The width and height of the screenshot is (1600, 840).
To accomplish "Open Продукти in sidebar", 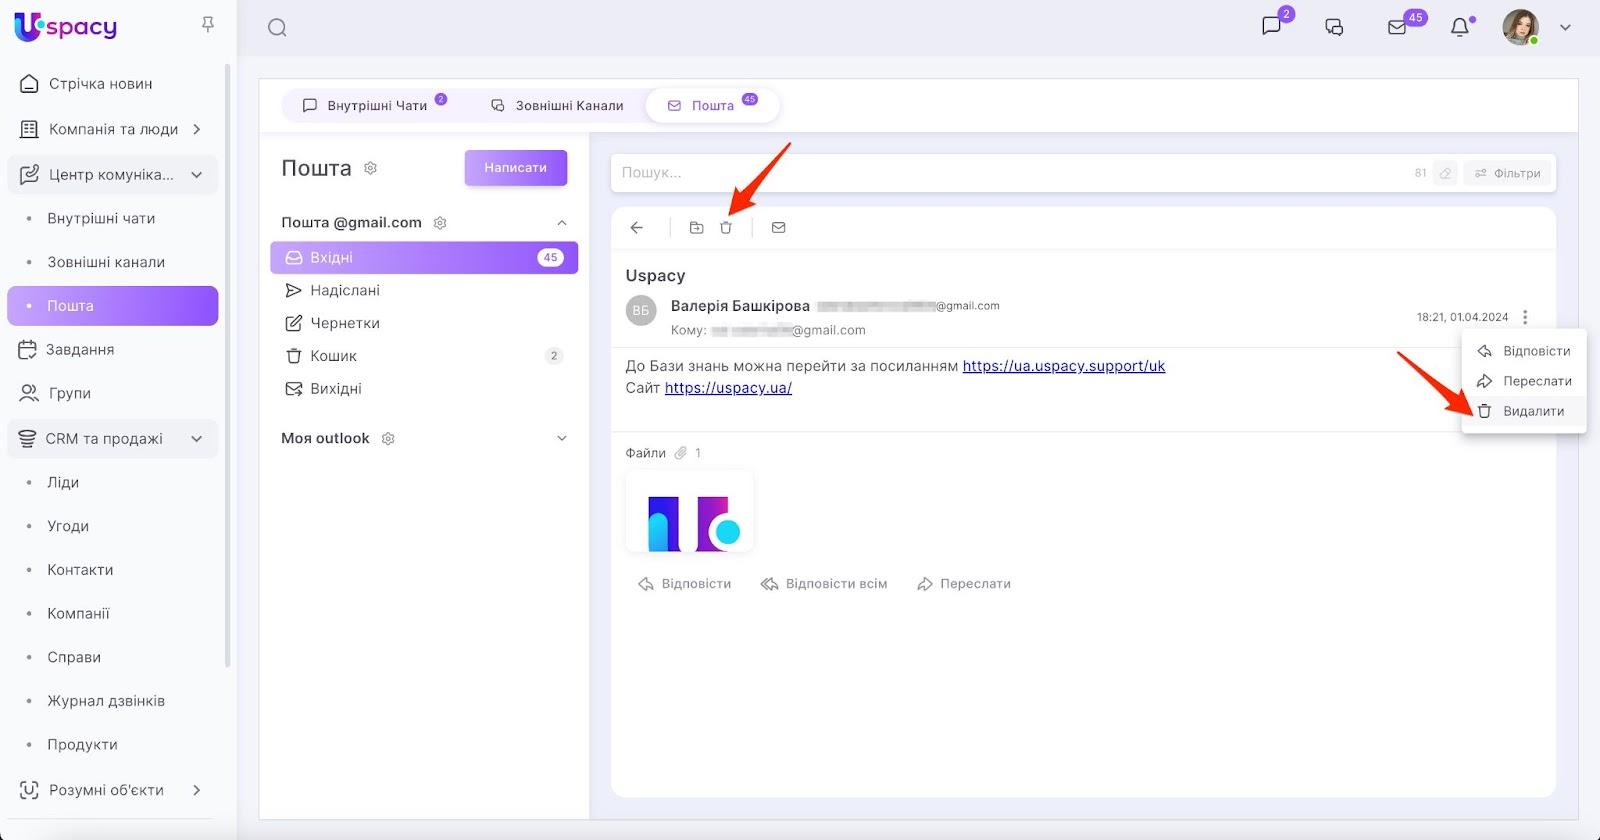I will pos(112,745).
